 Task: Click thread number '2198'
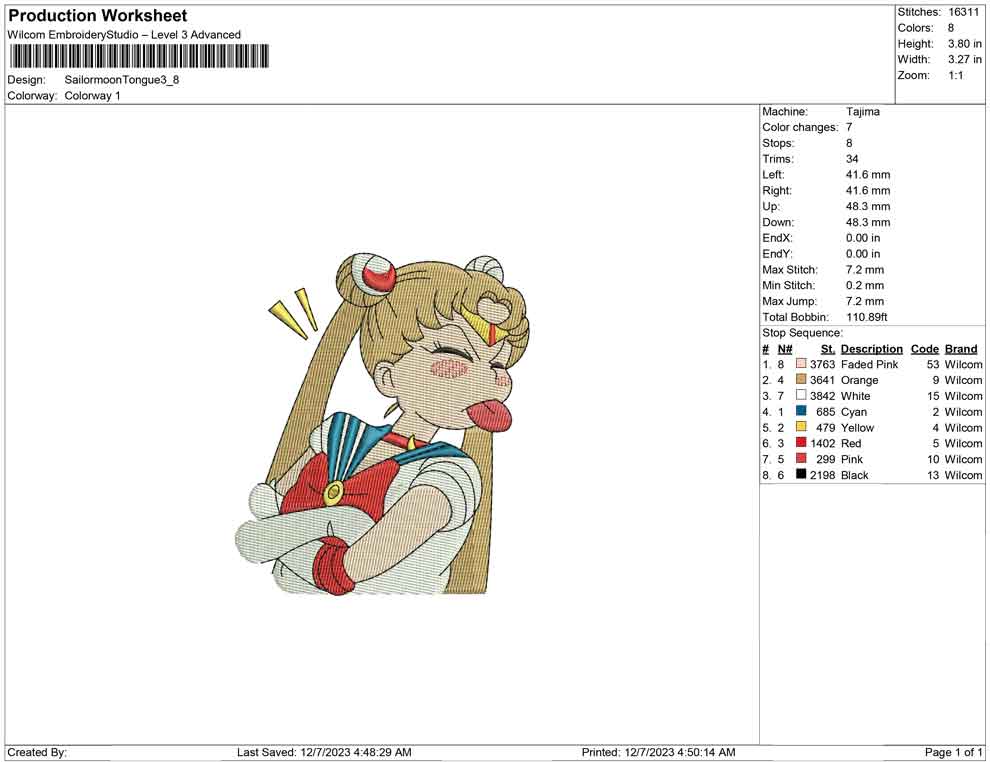pos(823,475)
